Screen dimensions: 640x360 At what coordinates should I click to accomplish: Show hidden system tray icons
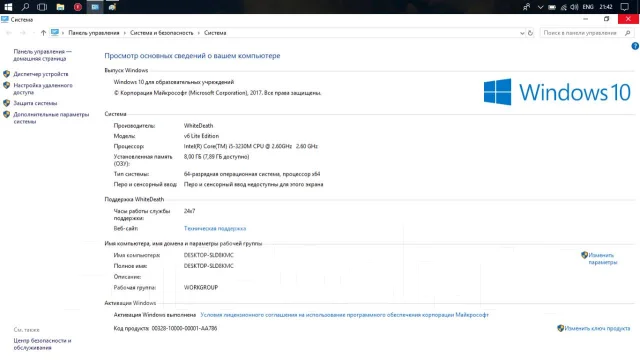tap(540, 7)
